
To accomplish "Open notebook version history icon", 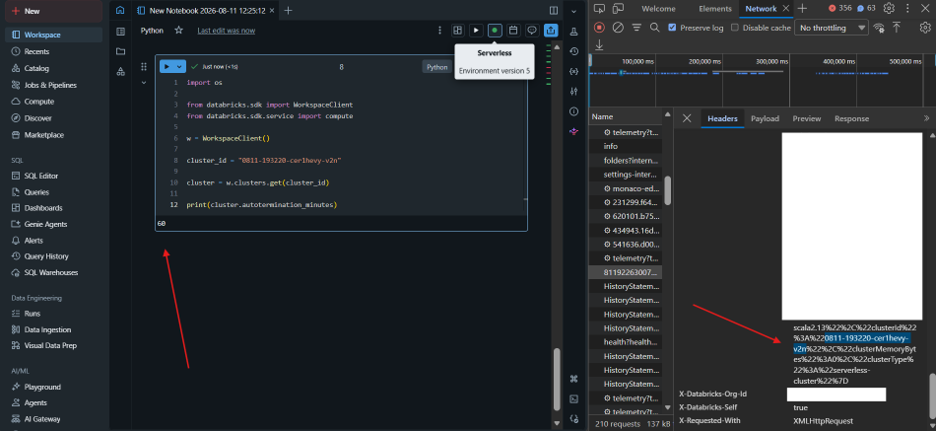I will [x=574, y=51].
